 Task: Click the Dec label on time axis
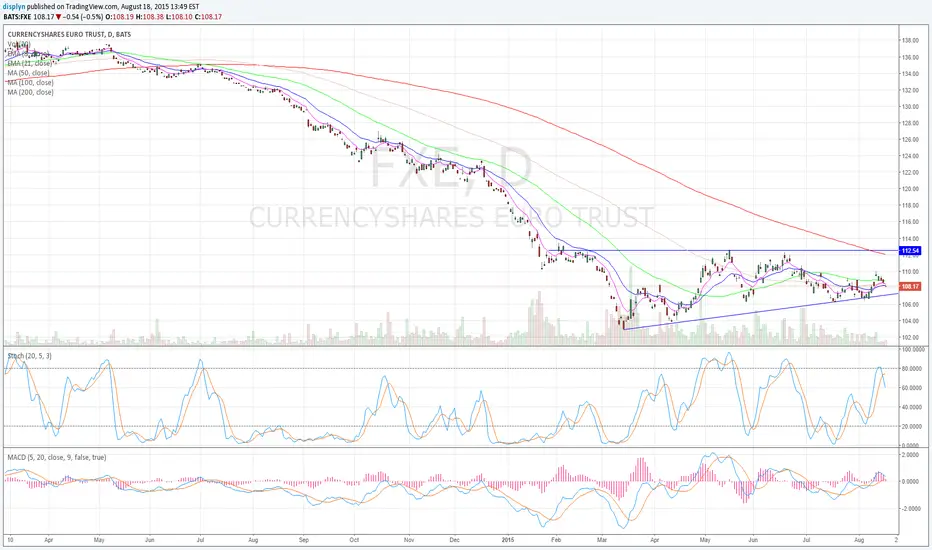[x=455, y=540]
